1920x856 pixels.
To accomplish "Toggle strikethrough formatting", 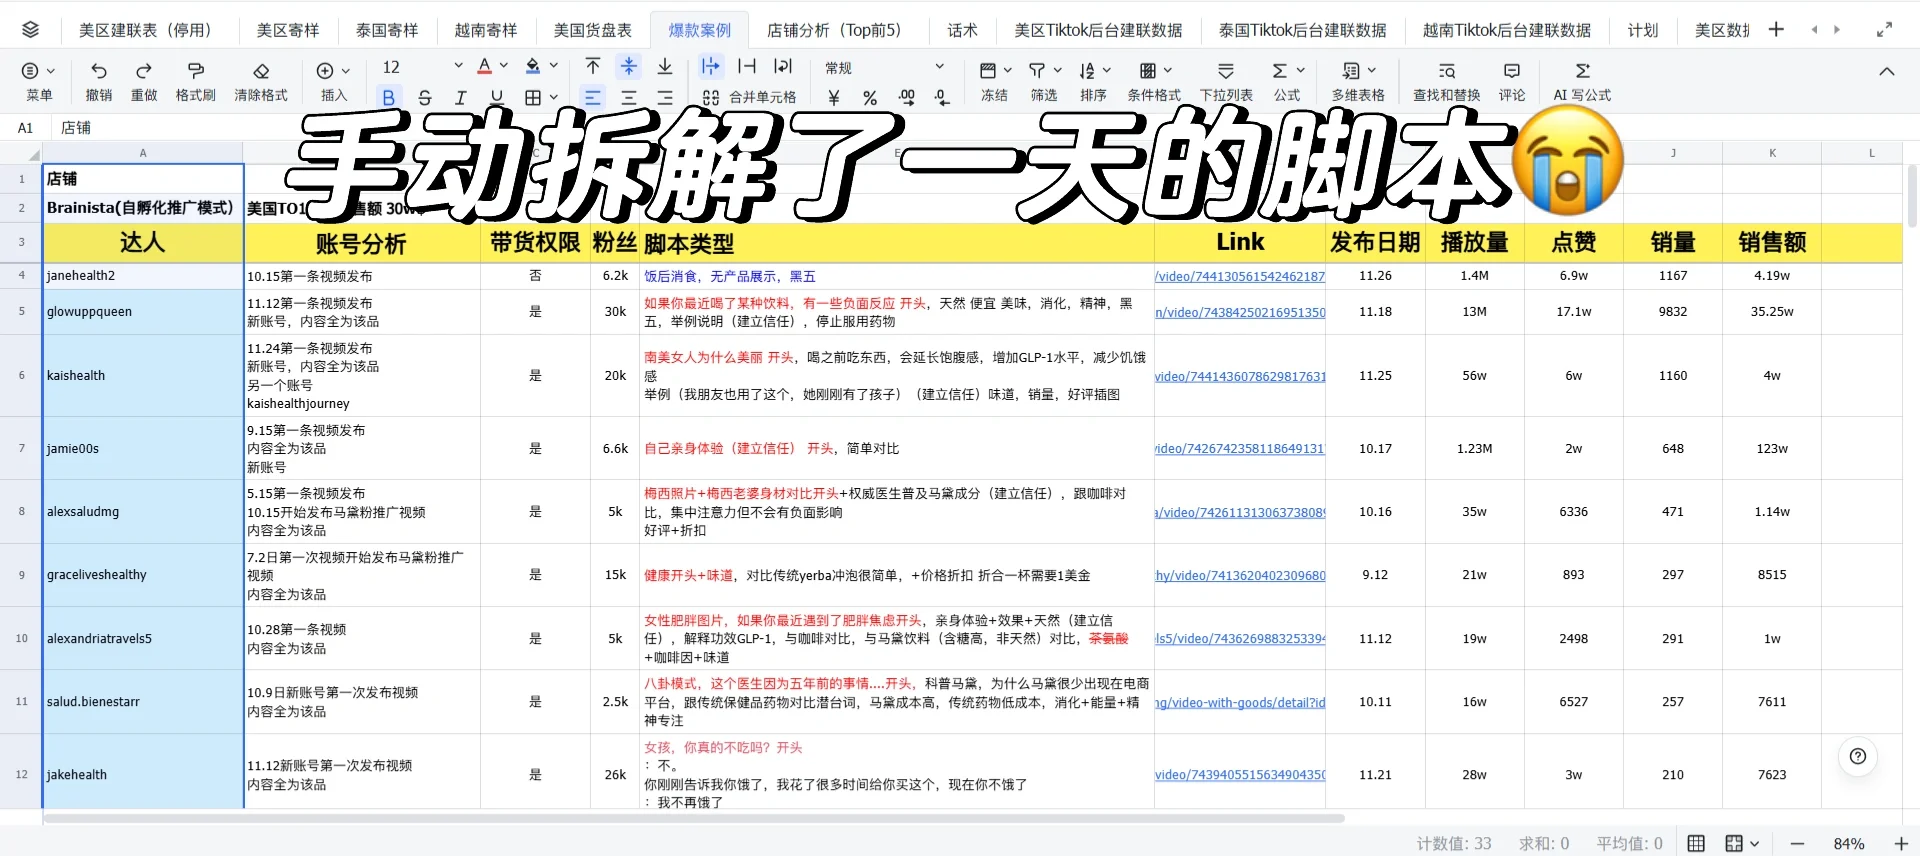I will coord(425,97).
